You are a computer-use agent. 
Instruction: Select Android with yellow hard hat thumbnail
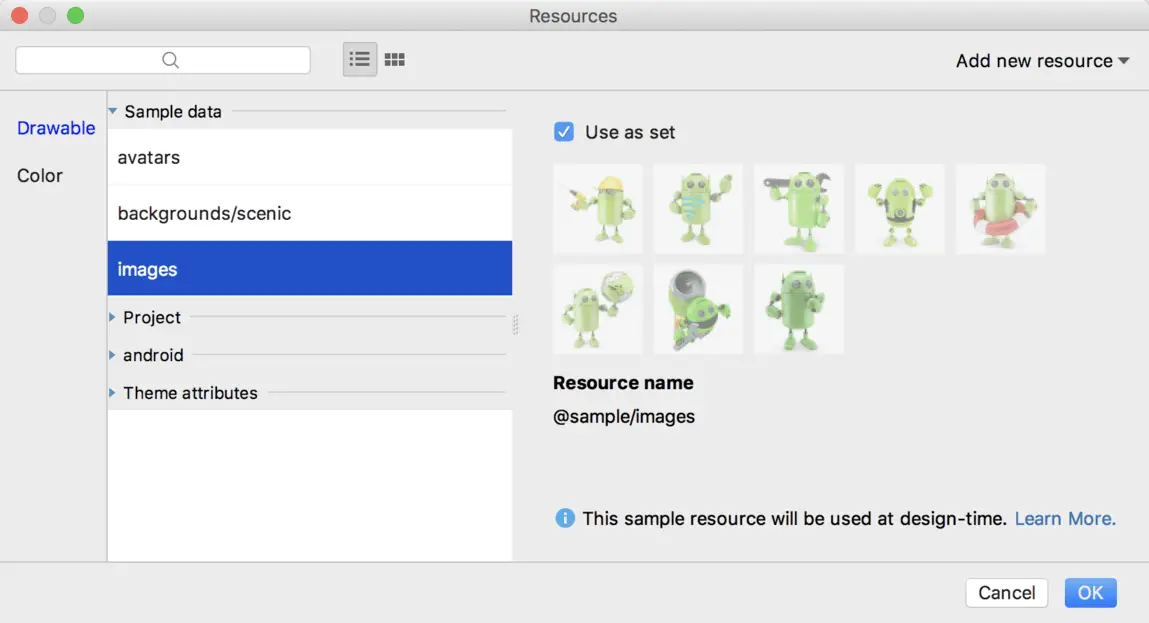click(598, 209)
